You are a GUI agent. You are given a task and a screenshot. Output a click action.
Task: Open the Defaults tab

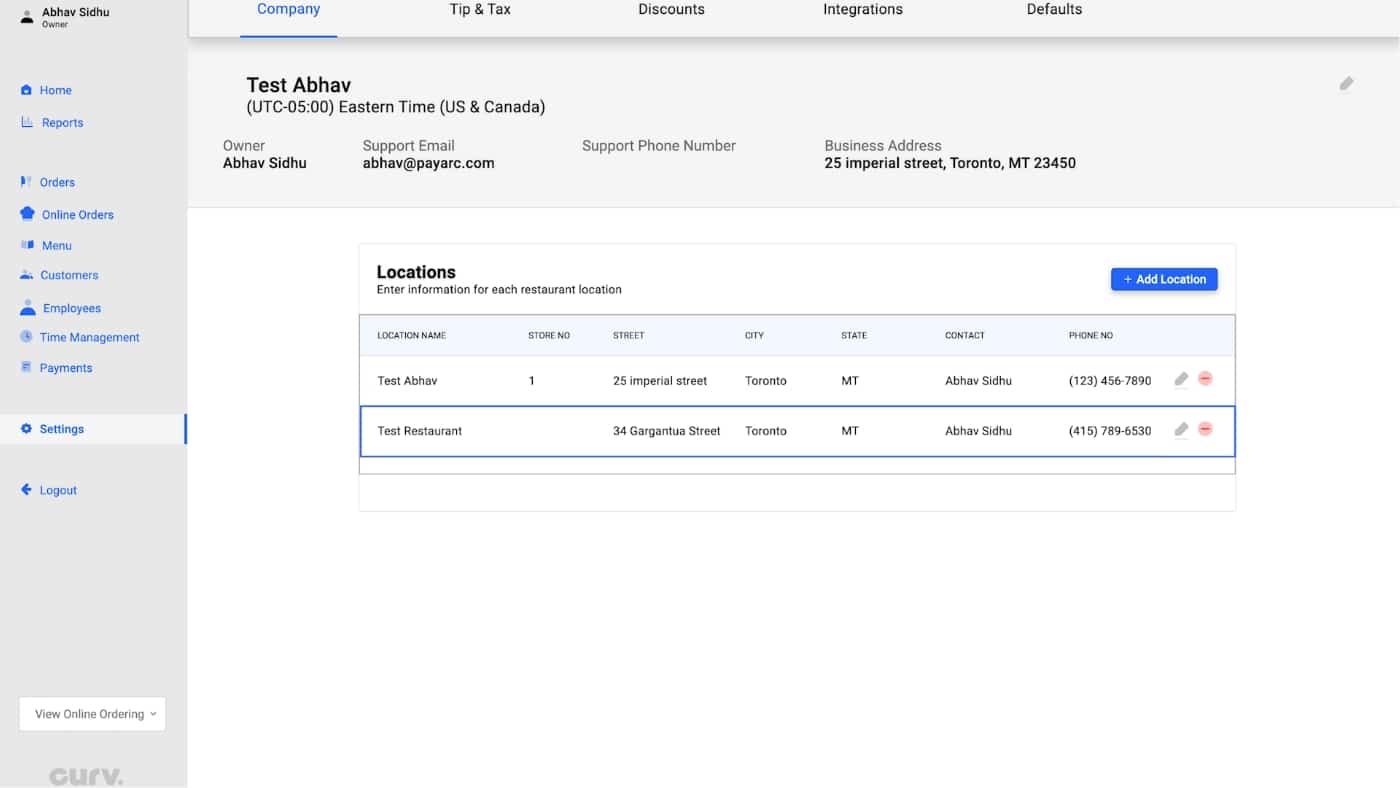1054,9
